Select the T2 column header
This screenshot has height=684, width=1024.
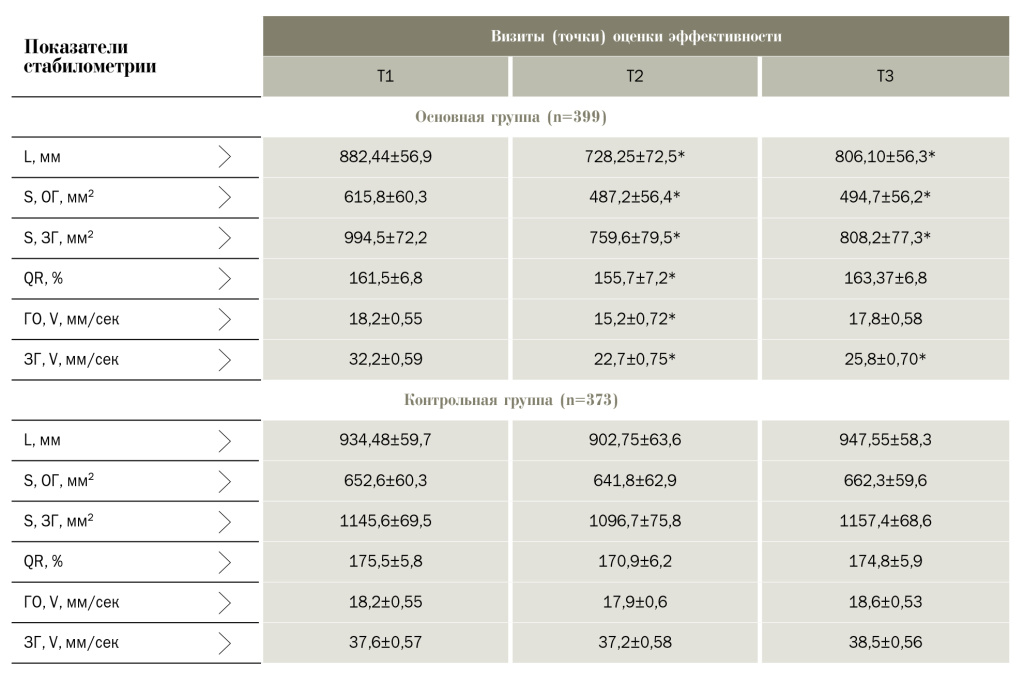[634, 77]
